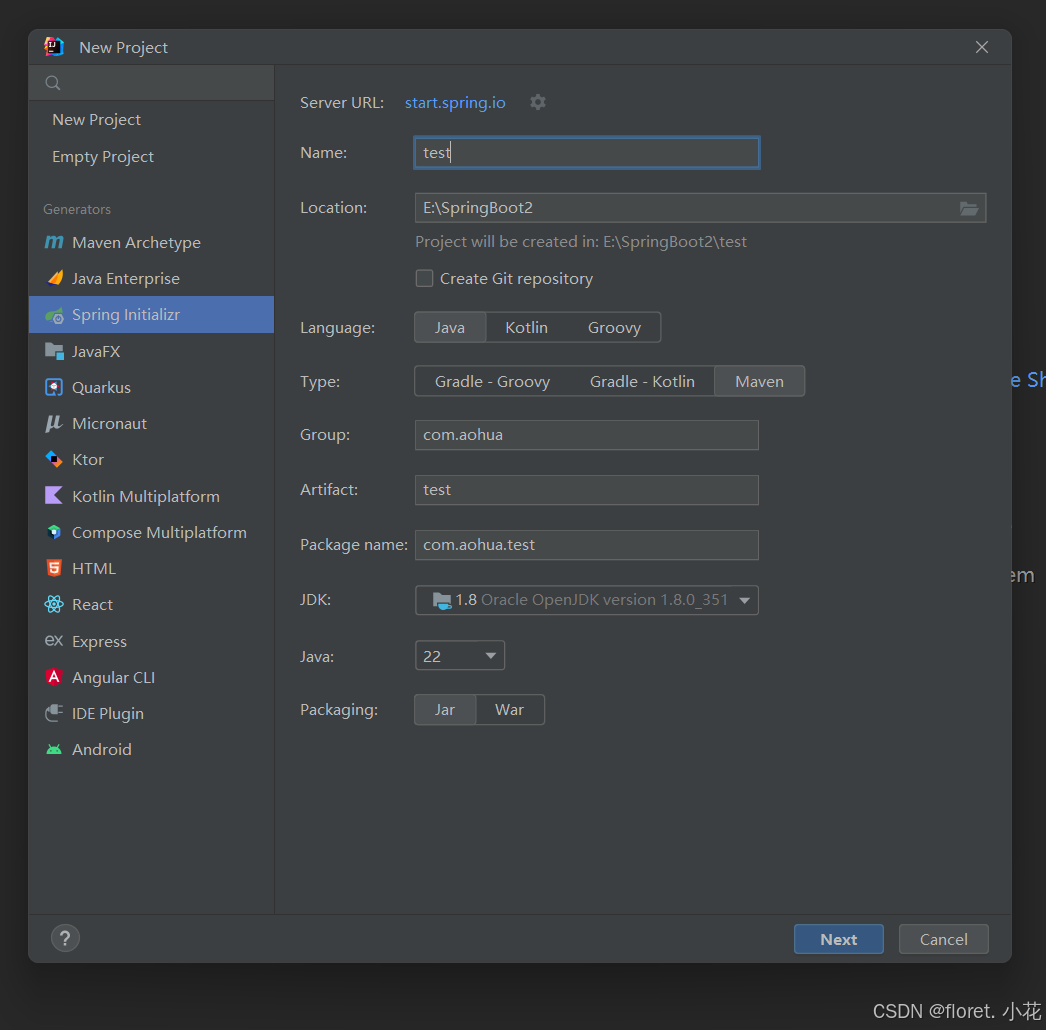Viewport: 1046px width, 1030px height.
Task: Click the IDE Plugin plug icon
Action: pyautogui.click(x=54, y=713)
